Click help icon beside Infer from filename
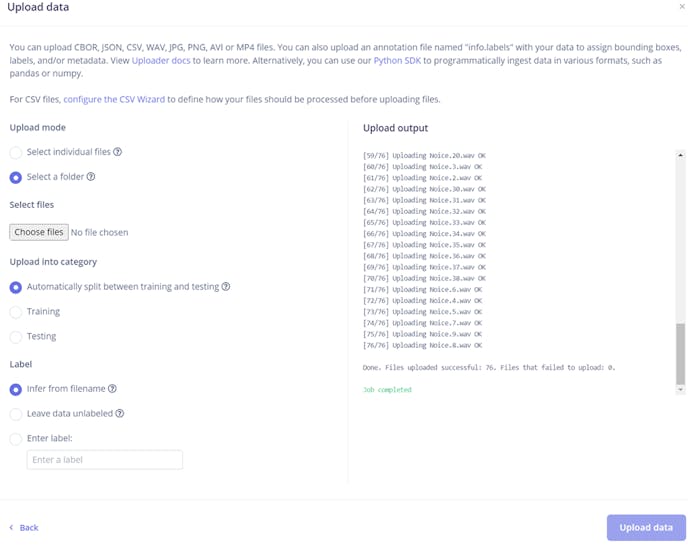Viewport: 688px width, 555px height. click(x=113, y=389)
